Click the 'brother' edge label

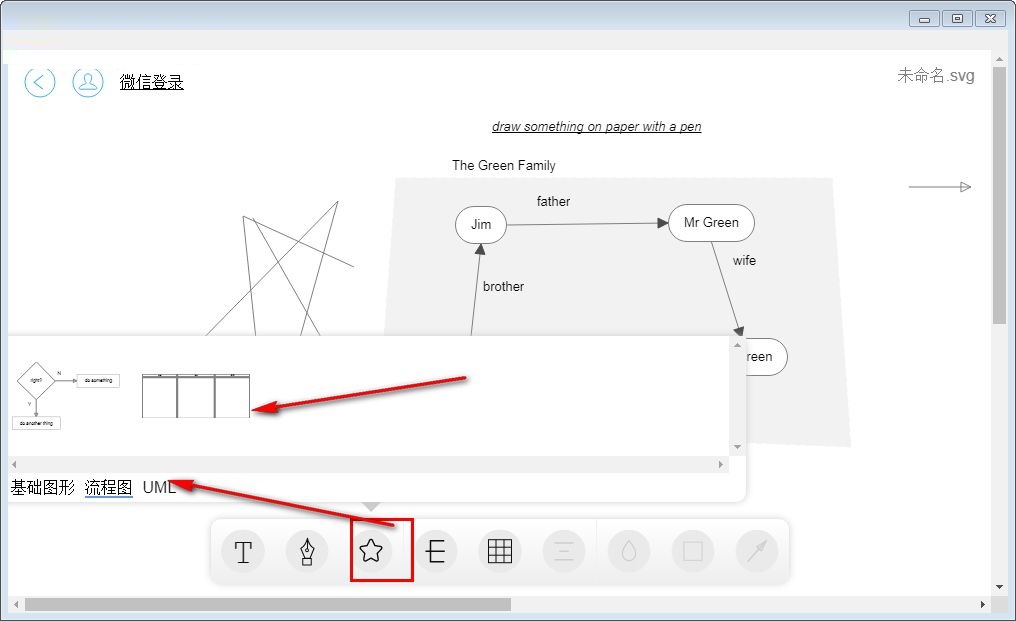[503, 287]
